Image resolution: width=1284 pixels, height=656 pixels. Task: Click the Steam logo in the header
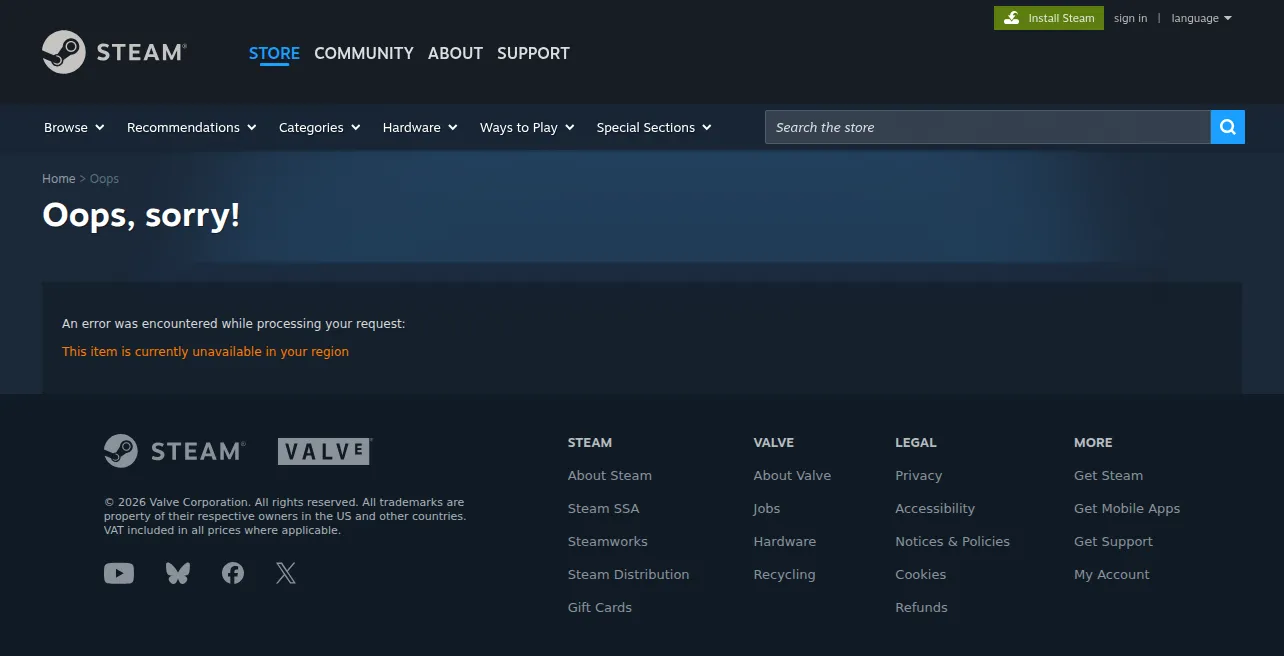[114, 52]
